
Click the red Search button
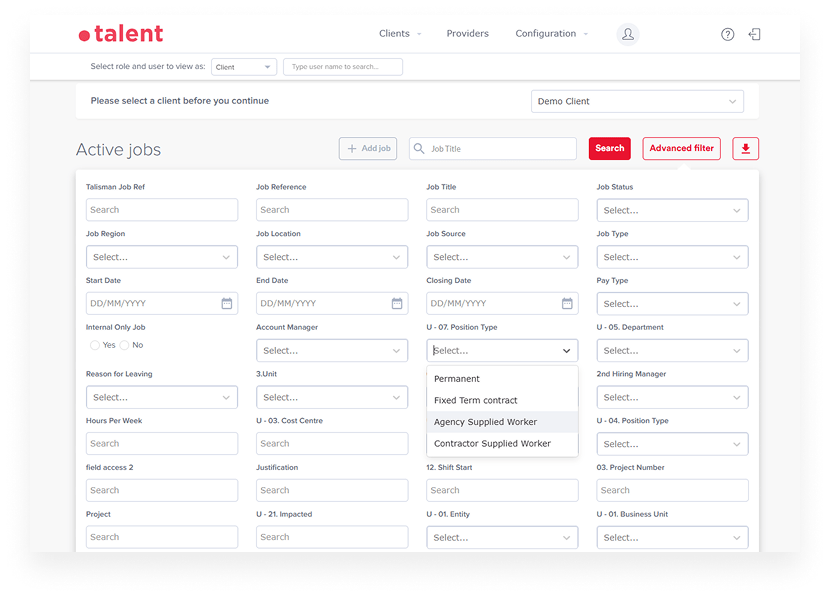coord(609,149)
